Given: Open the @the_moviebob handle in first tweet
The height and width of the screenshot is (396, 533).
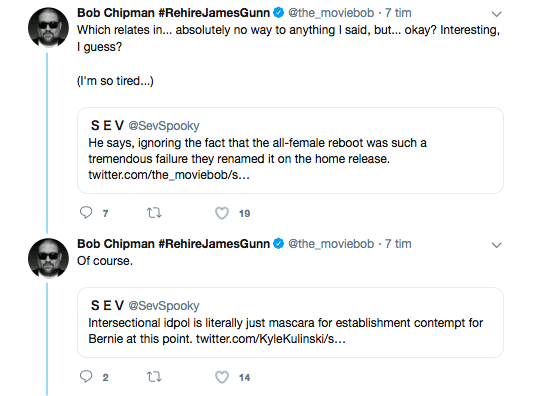Looking at the screenshot, I should pyautogui.click(x=331, y=13).
